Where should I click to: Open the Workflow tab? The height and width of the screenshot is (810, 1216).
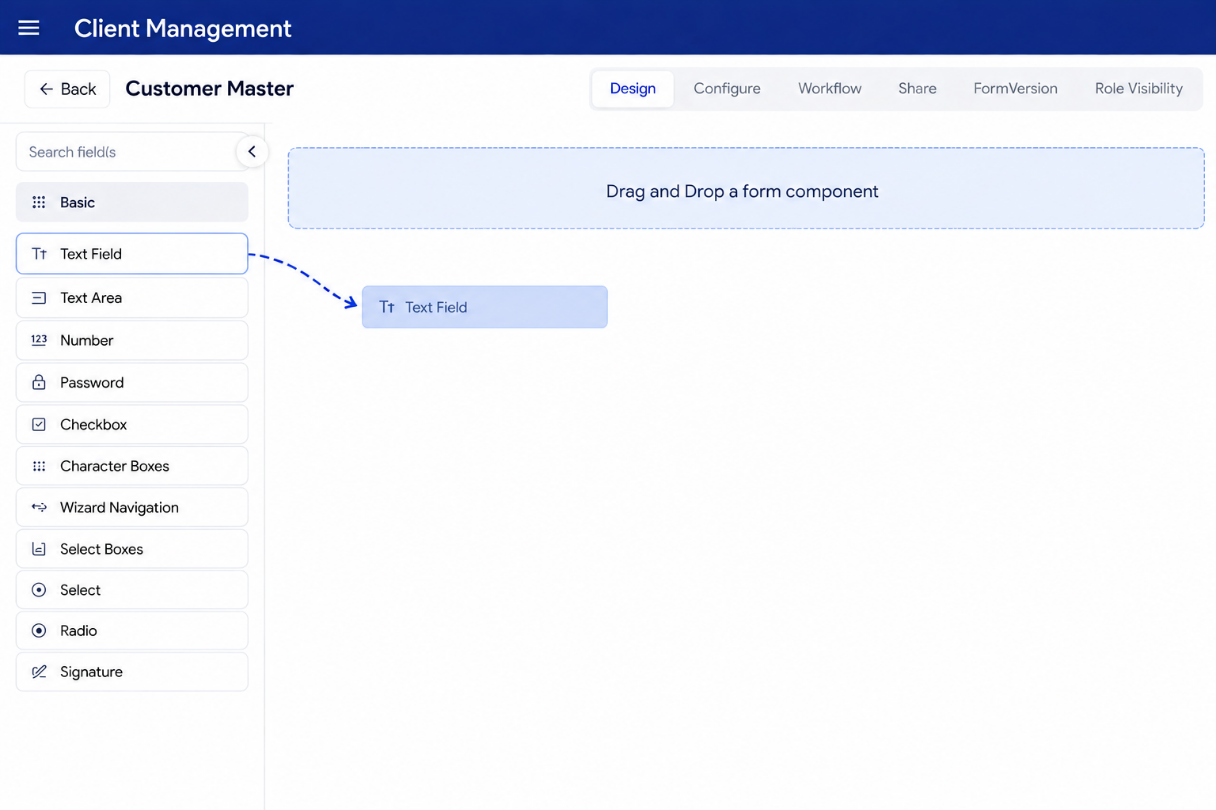[x=830, y=88]
